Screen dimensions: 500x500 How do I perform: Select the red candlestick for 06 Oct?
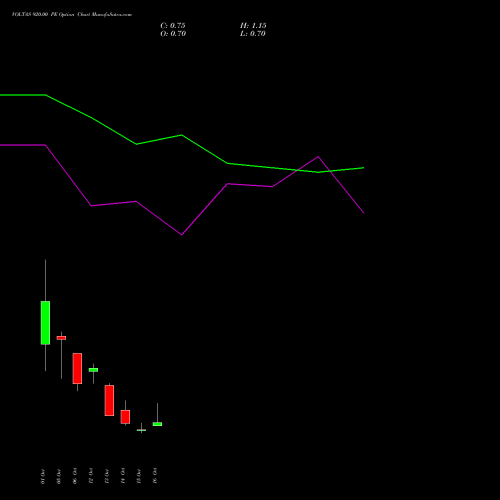coord(77,368)
